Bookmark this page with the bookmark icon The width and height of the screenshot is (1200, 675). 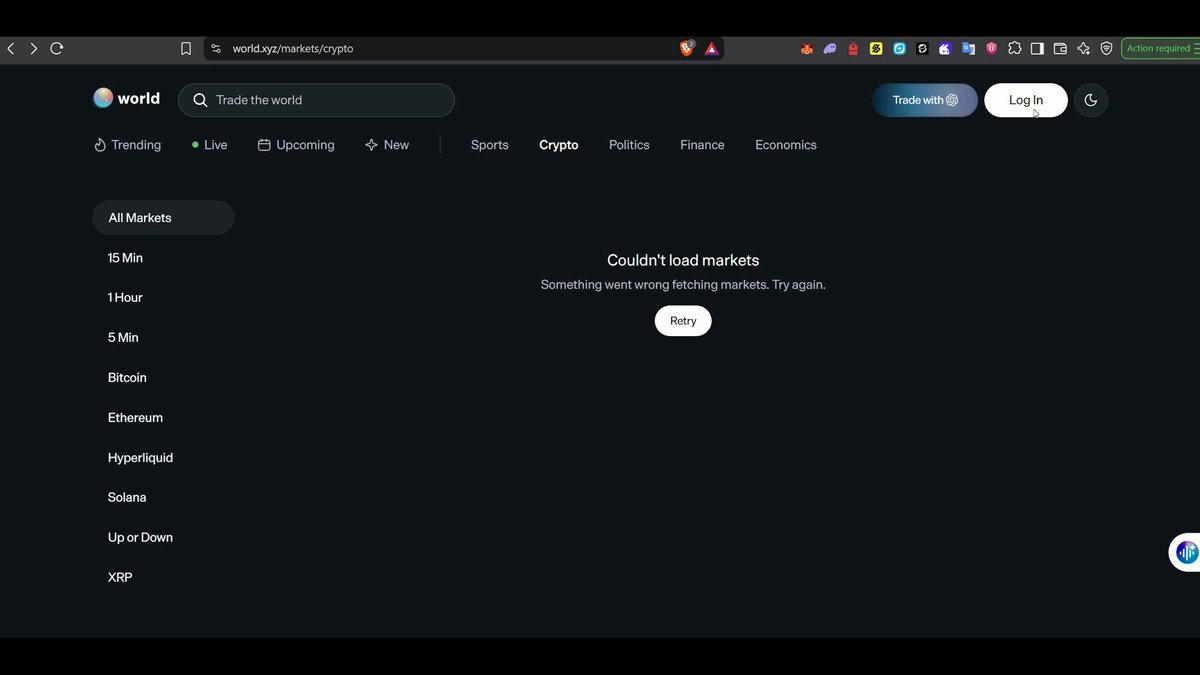pyautogui.click(x=186, y=48)
